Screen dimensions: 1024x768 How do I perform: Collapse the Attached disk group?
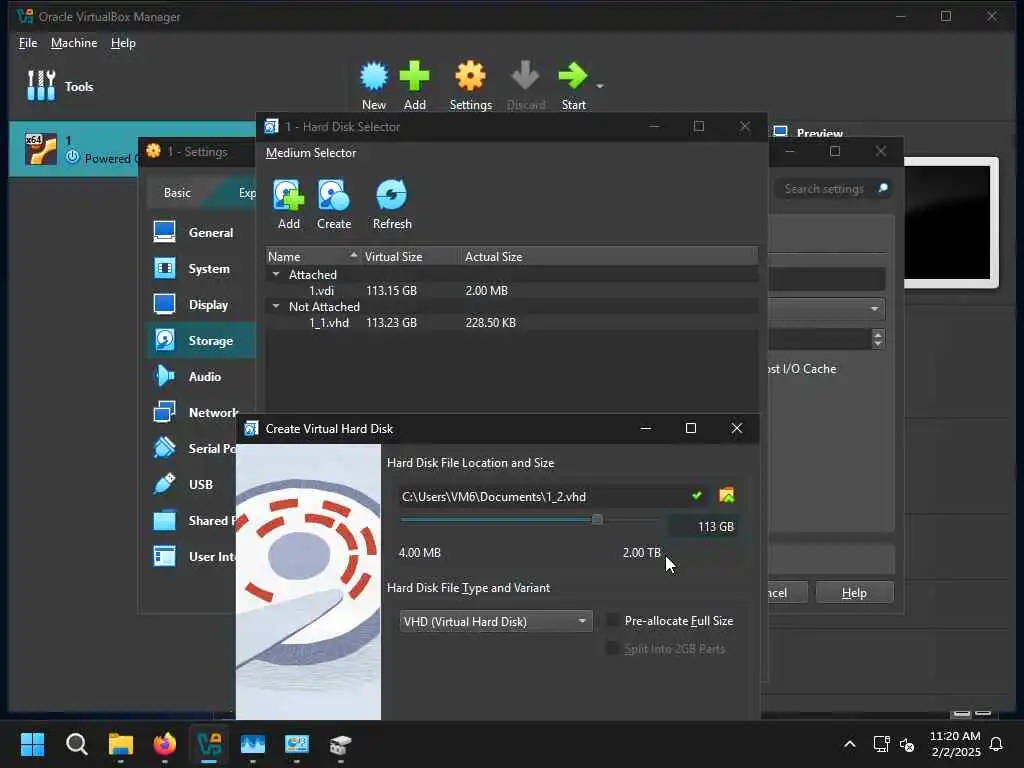point(276,274)
